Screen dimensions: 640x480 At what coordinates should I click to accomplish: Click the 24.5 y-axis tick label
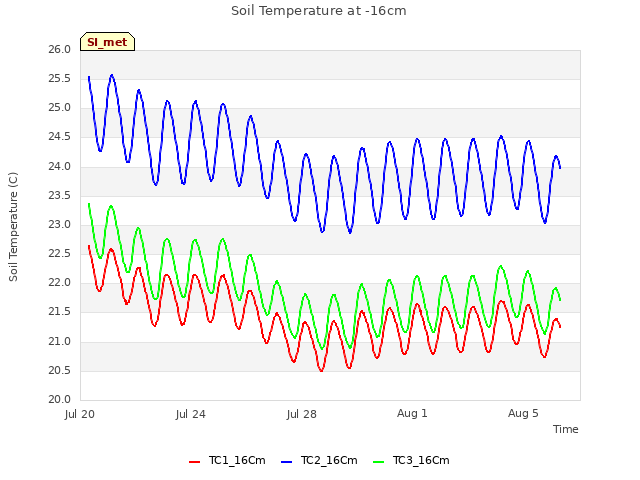[x=60, y=137]
